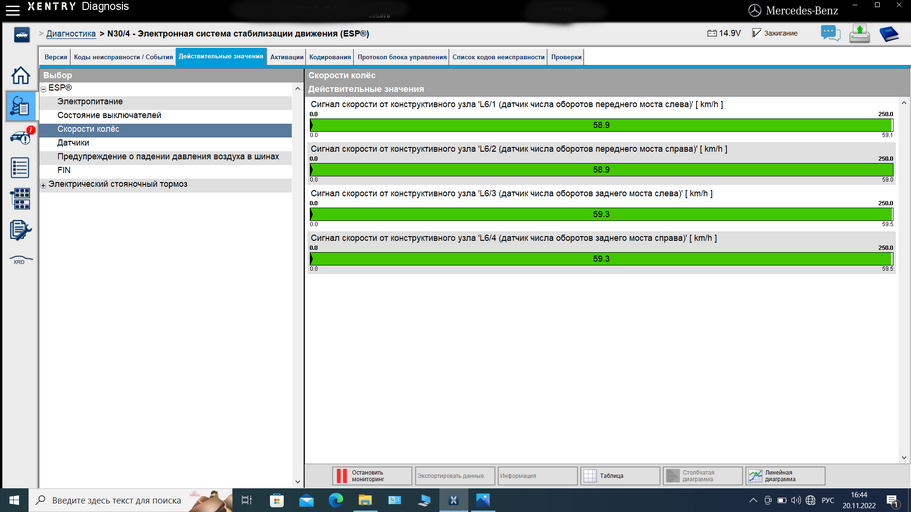Click the L6/2 front right speed bar
Screen dimensions: 911x512
click(x=601, y=170)
